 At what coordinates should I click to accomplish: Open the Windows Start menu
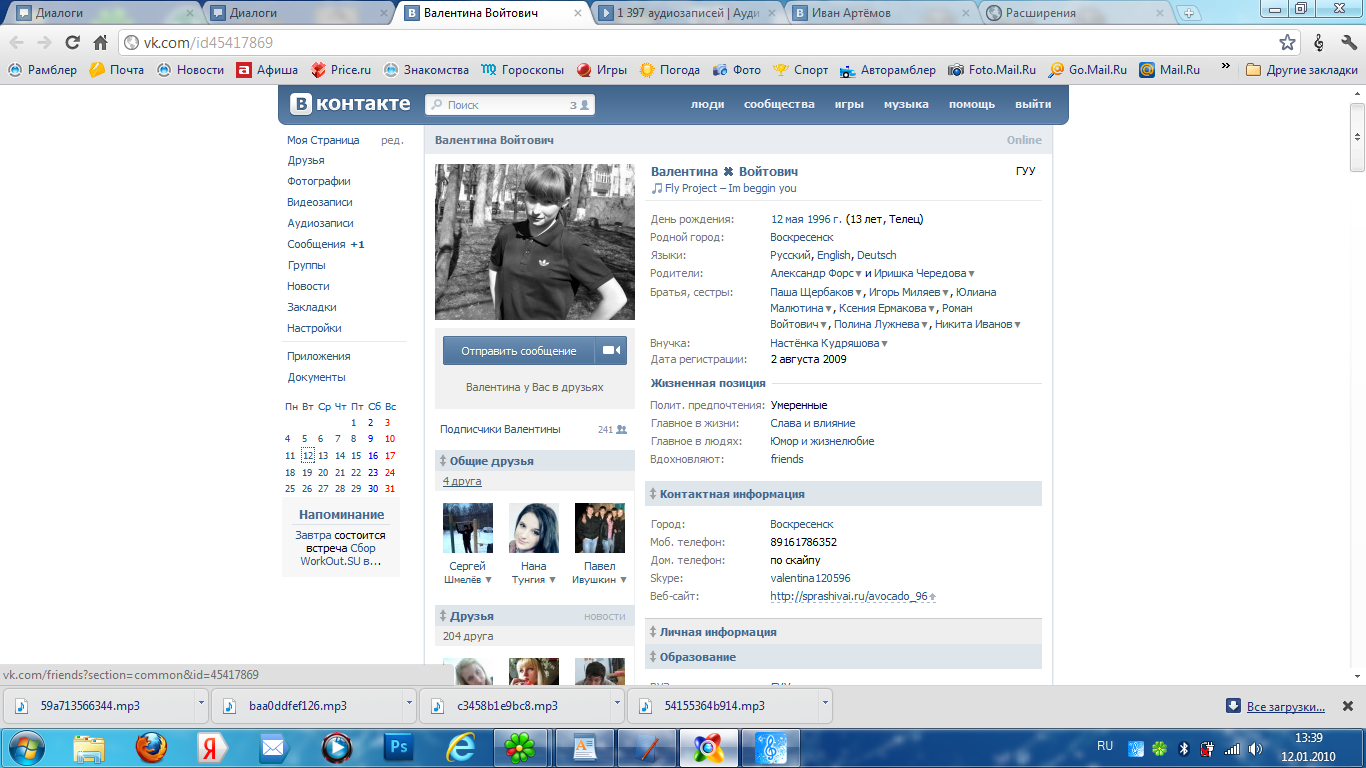pyautogui.click(x=26, y=746)
